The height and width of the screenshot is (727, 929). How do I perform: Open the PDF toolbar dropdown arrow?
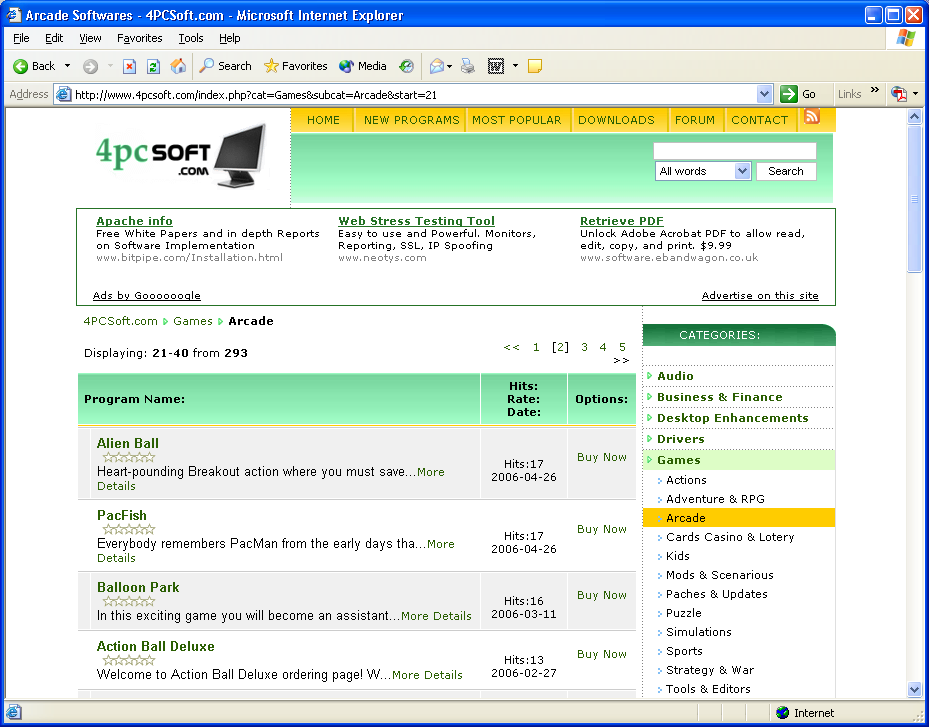point(915,94)
